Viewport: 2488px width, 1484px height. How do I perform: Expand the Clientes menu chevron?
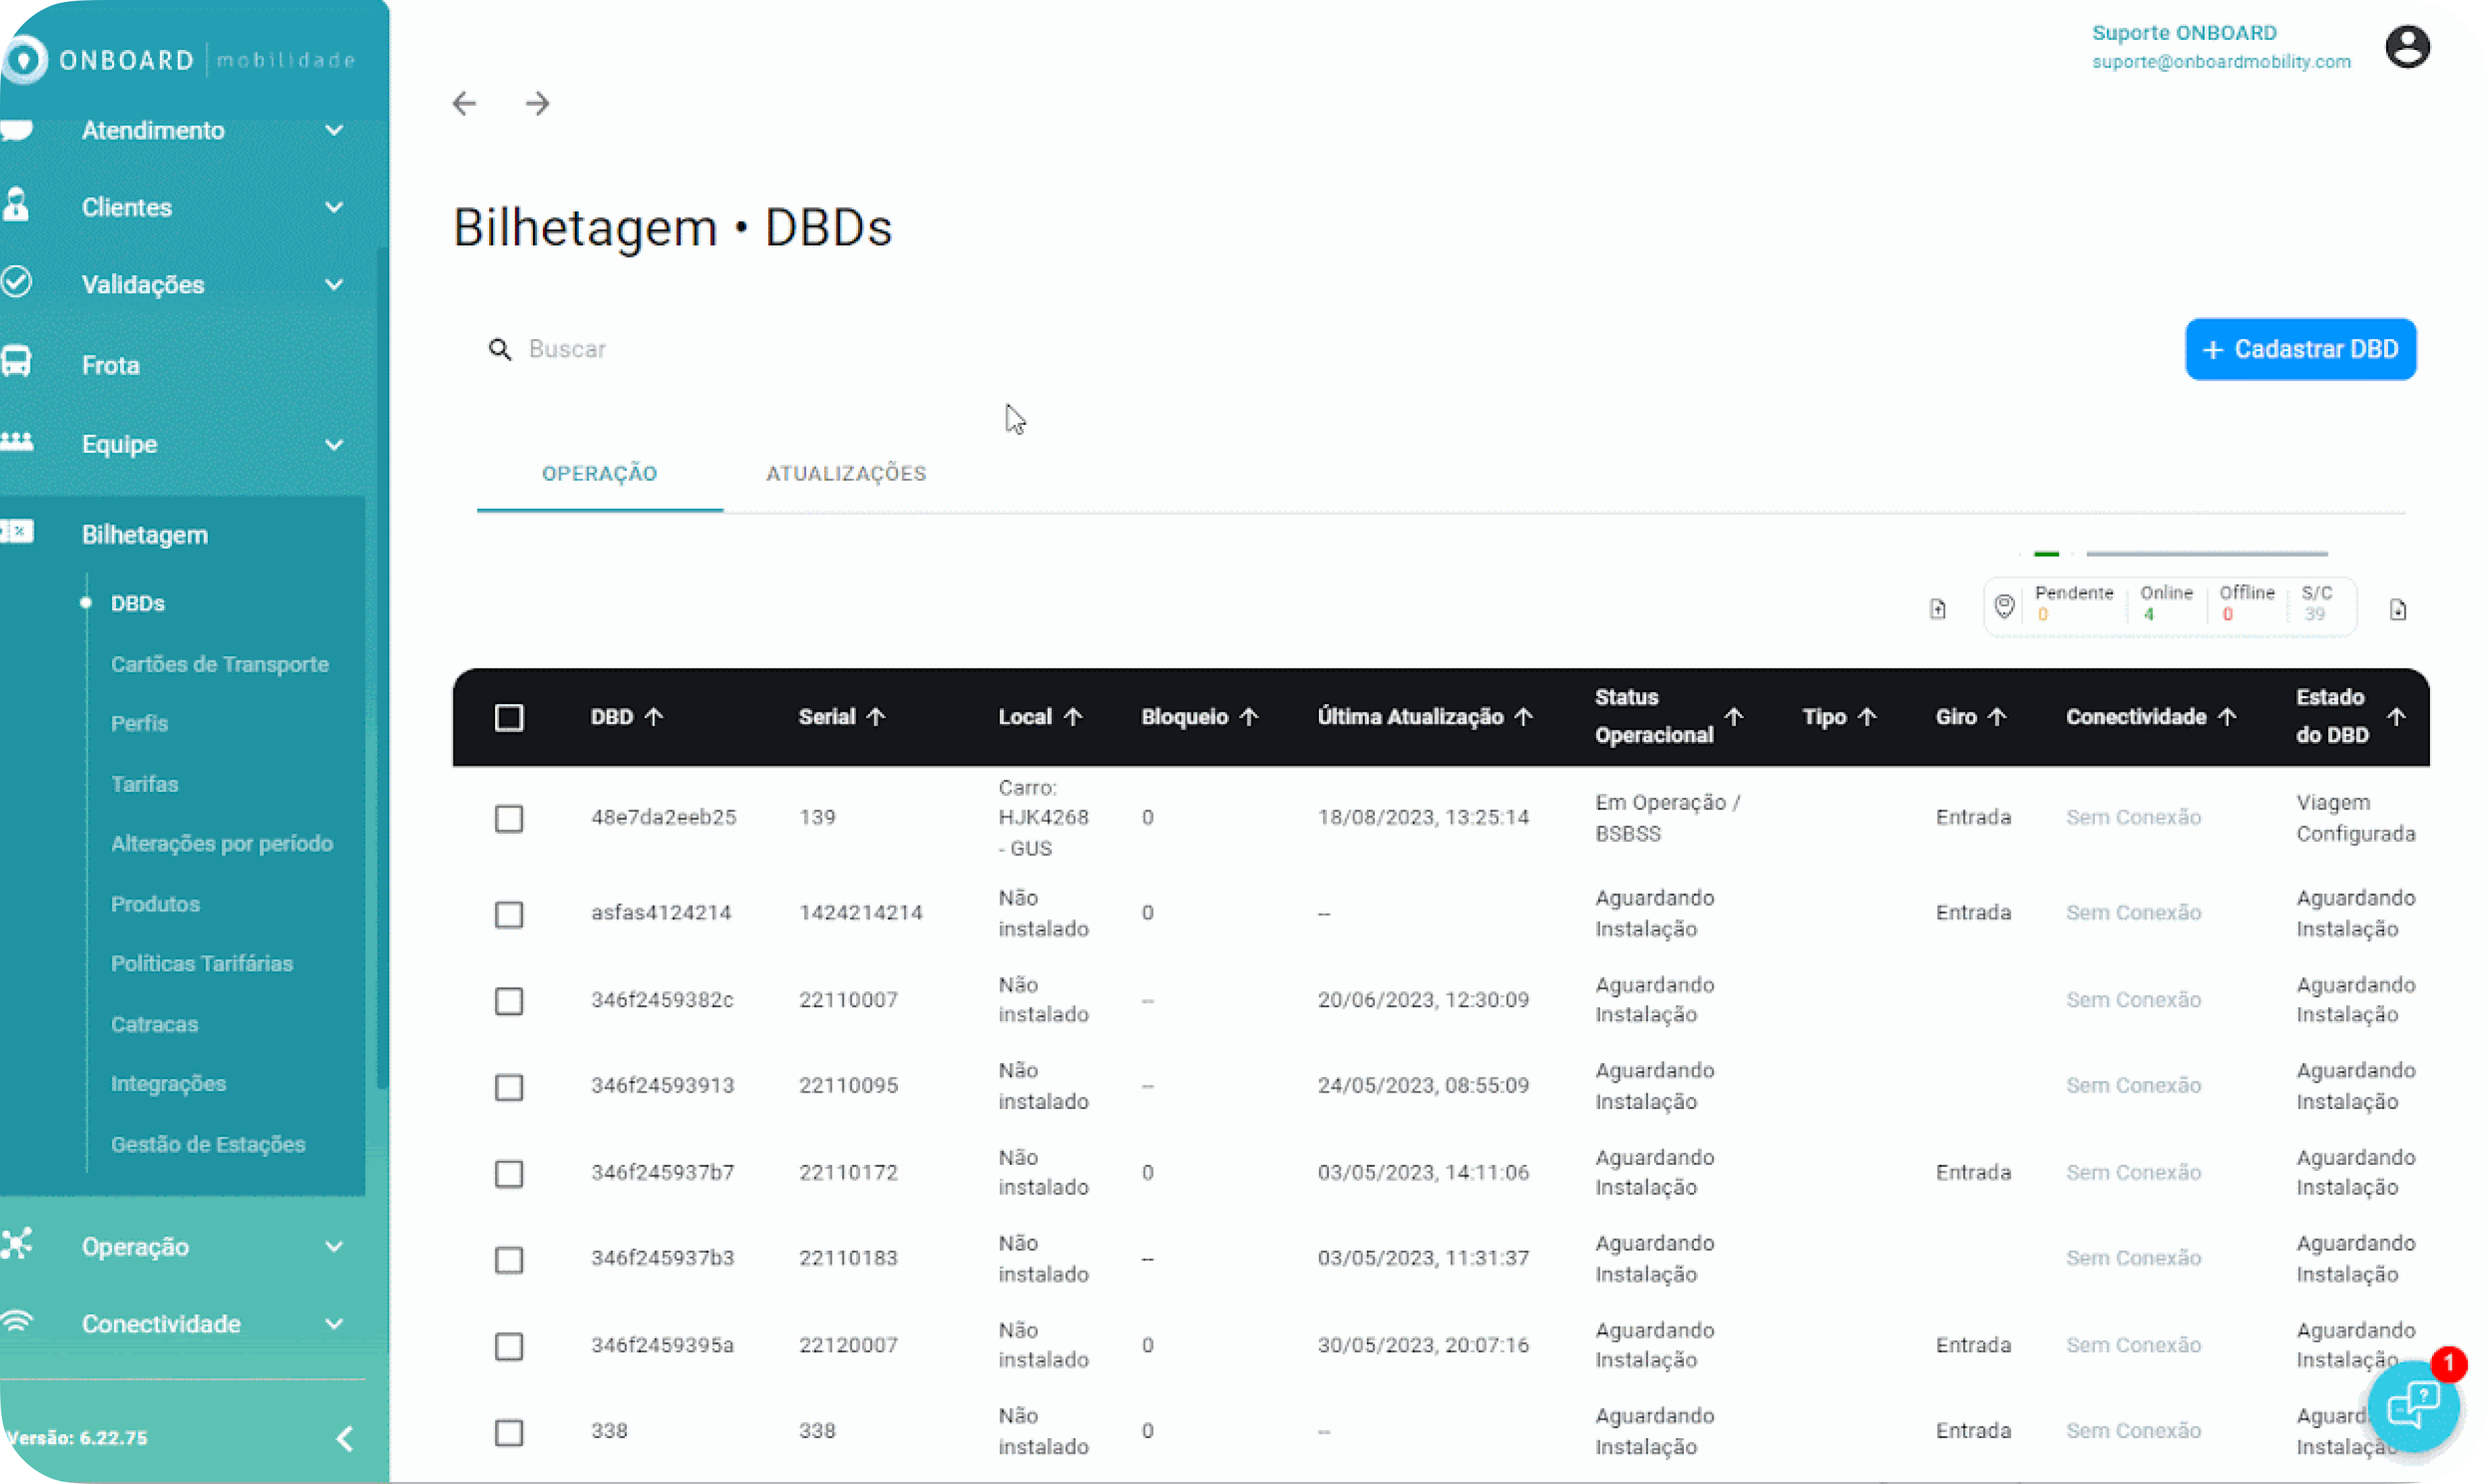click(334, 207)
